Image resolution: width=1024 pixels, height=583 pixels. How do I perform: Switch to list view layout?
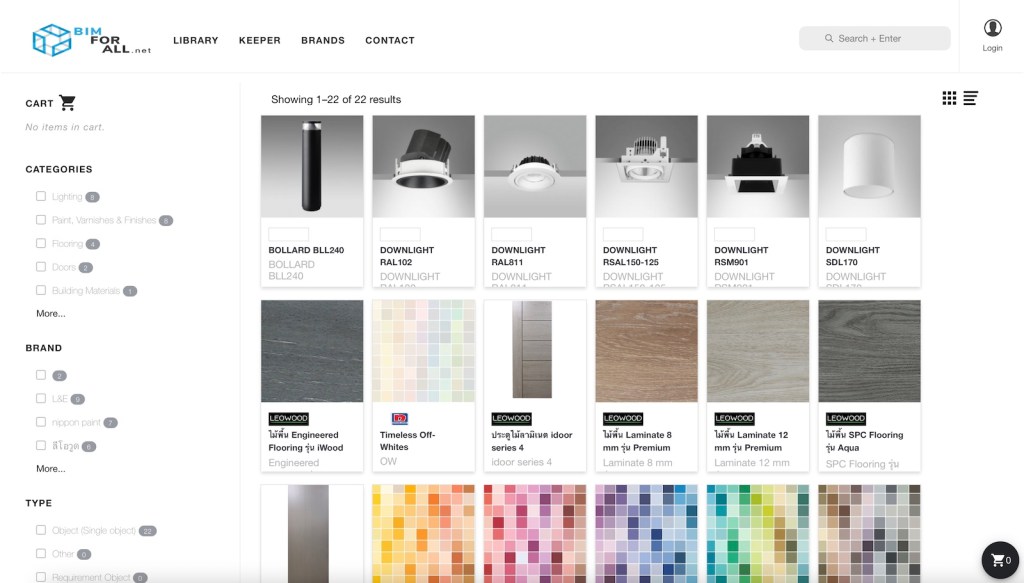970,98
